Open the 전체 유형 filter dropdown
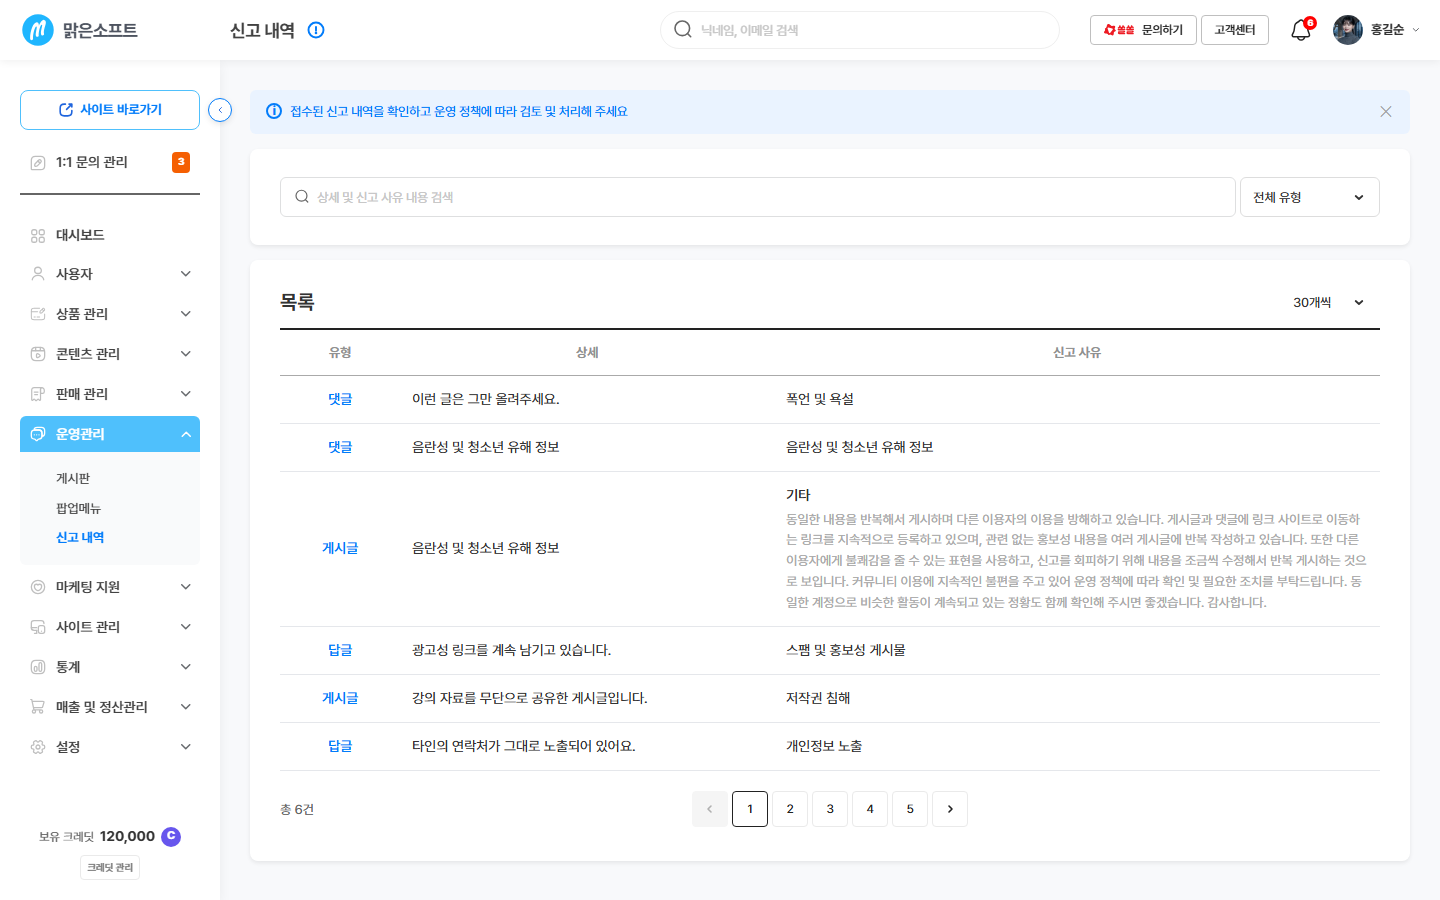The height and width of the screenshot is (900, 1440). 1310,197
